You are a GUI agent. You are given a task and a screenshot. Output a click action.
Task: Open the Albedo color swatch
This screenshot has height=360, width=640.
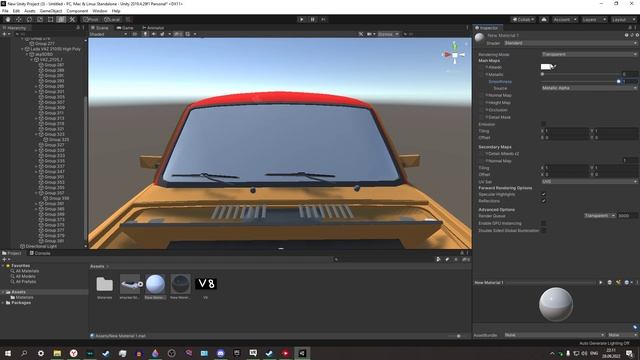click(x=545, y=67)
